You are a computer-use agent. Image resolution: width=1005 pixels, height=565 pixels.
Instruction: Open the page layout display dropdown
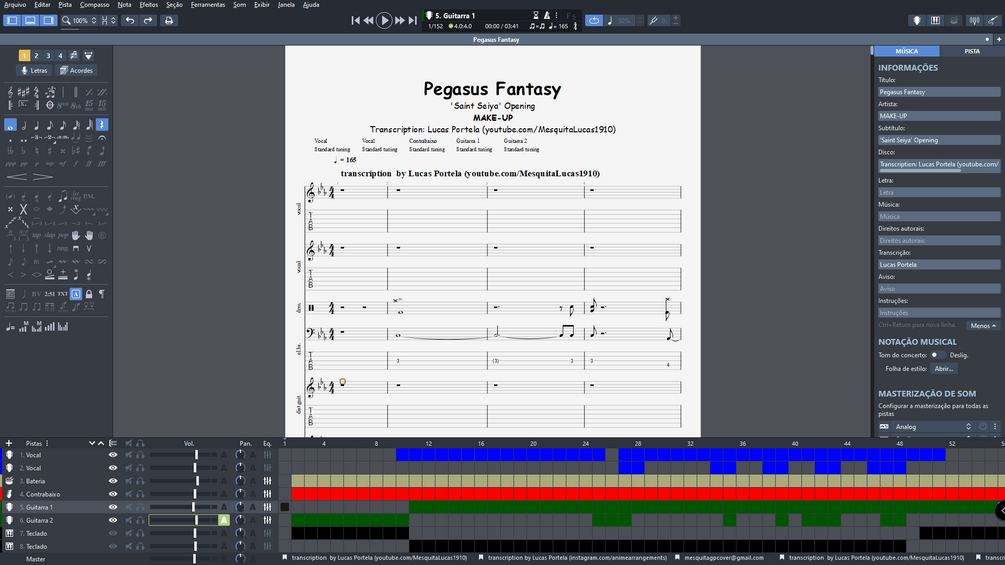pos(108,20)
